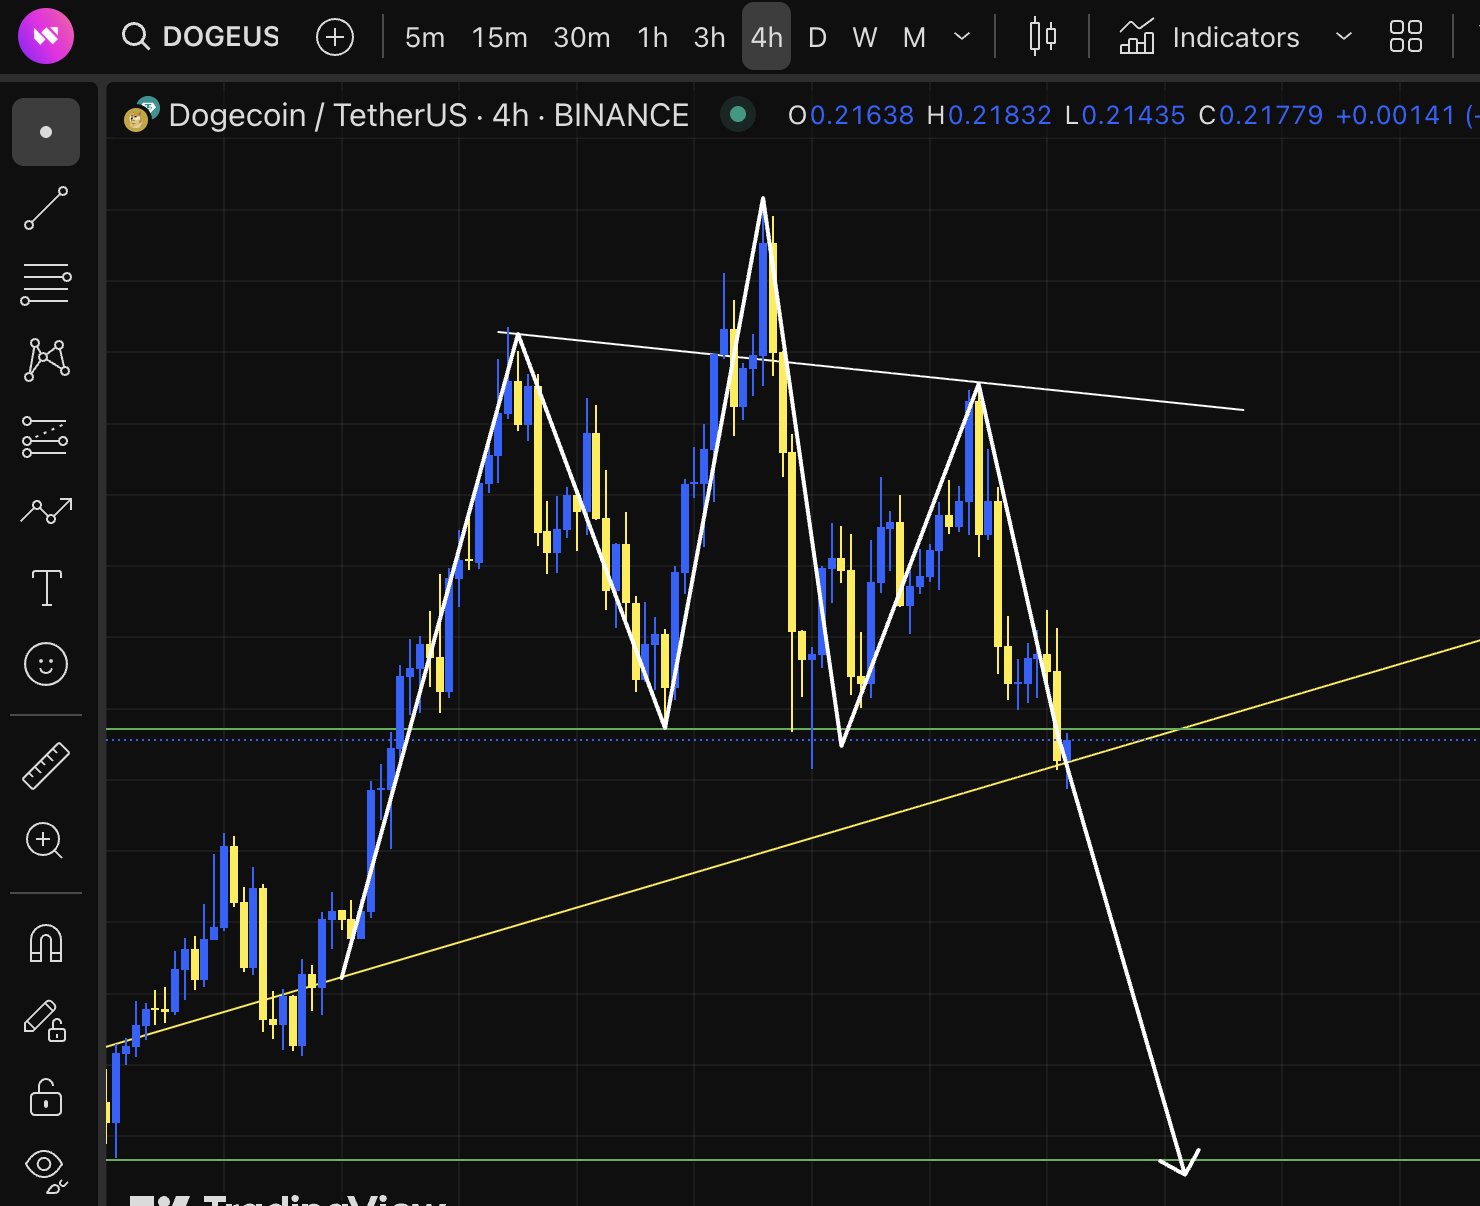Click the open price value 0.21638
The image size is (1480, 1206).
coord(862,116)
